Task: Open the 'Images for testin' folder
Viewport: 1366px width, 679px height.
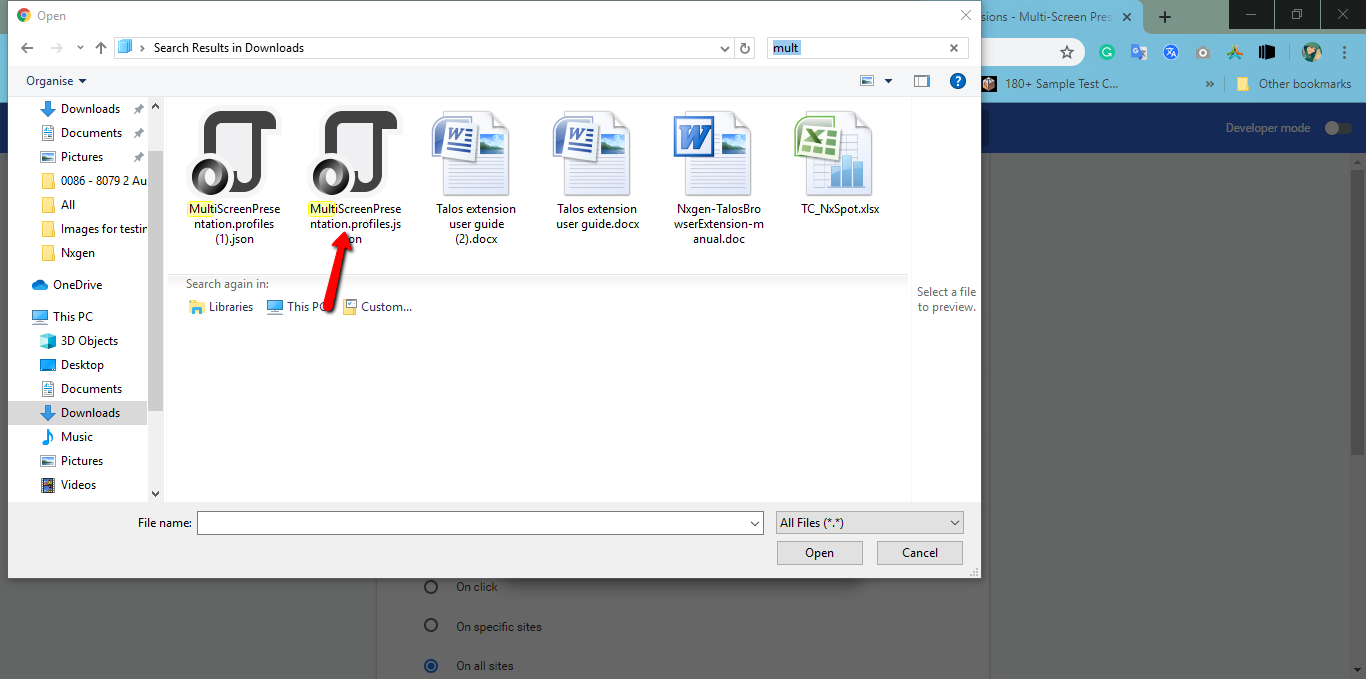Action: (x=93, y=229)
